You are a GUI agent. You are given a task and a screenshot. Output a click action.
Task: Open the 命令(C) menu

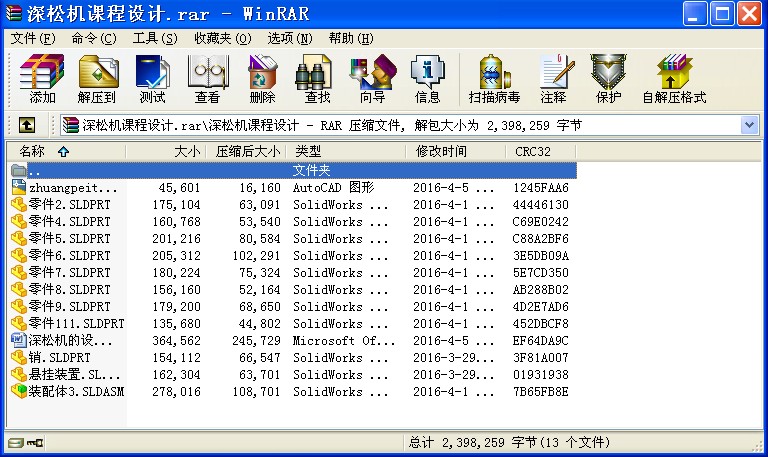coord(94,38)
